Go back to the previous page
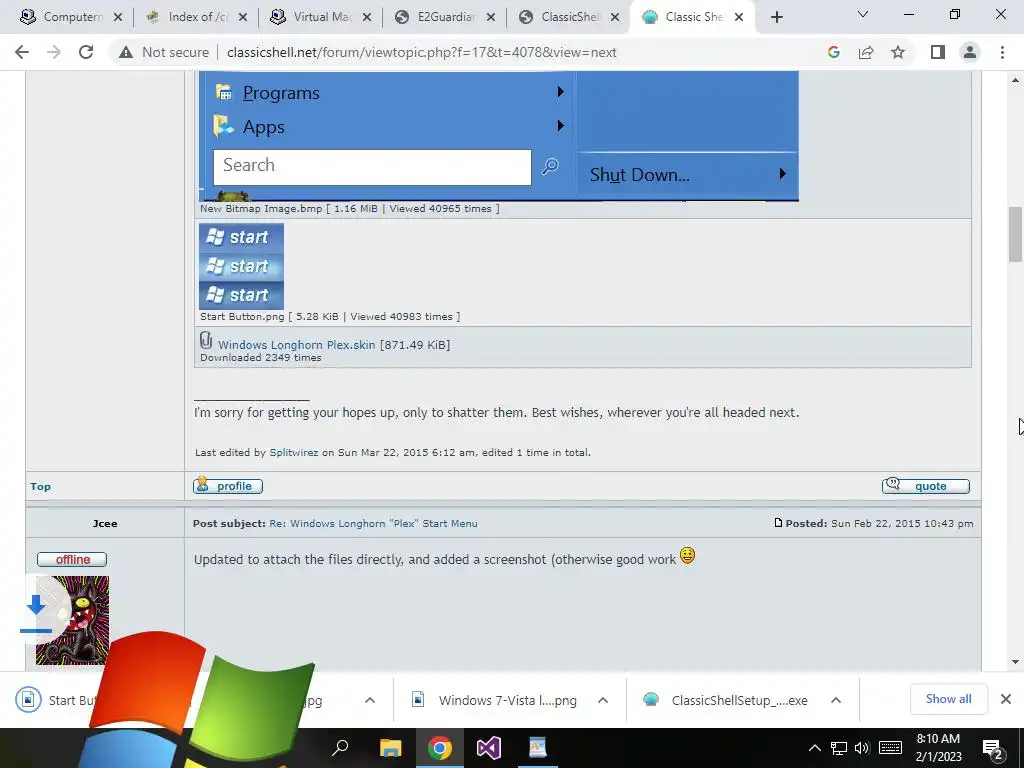 pos(22,52)
